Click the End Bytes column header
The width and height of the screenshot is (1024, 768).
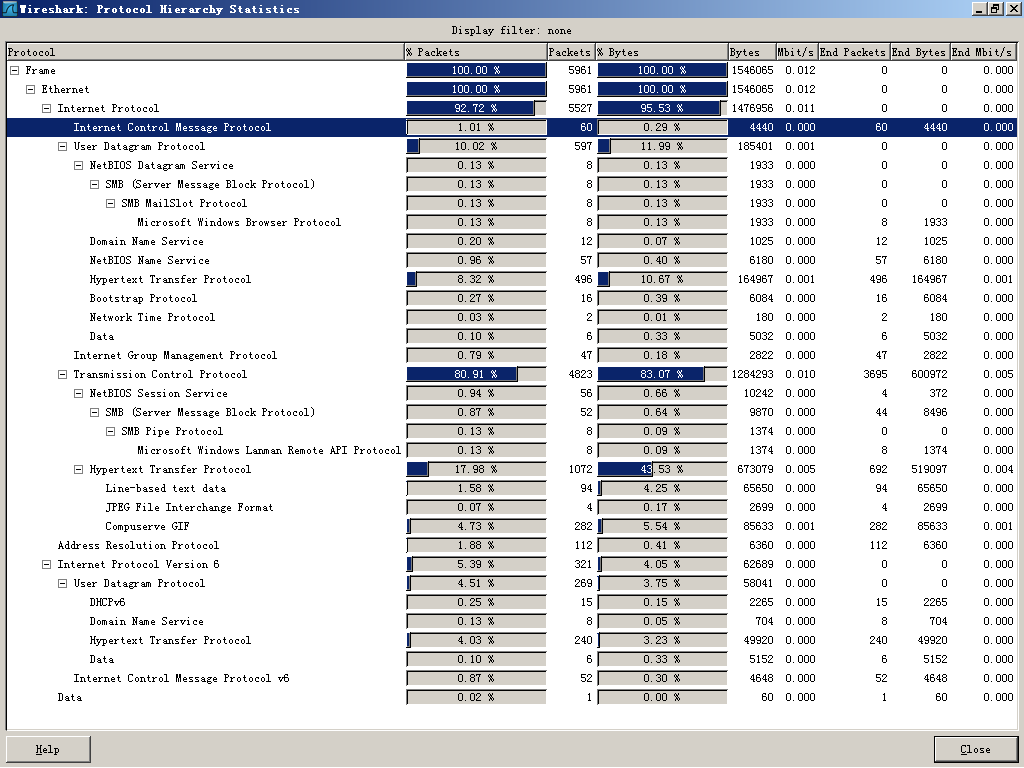pos(918,52)
